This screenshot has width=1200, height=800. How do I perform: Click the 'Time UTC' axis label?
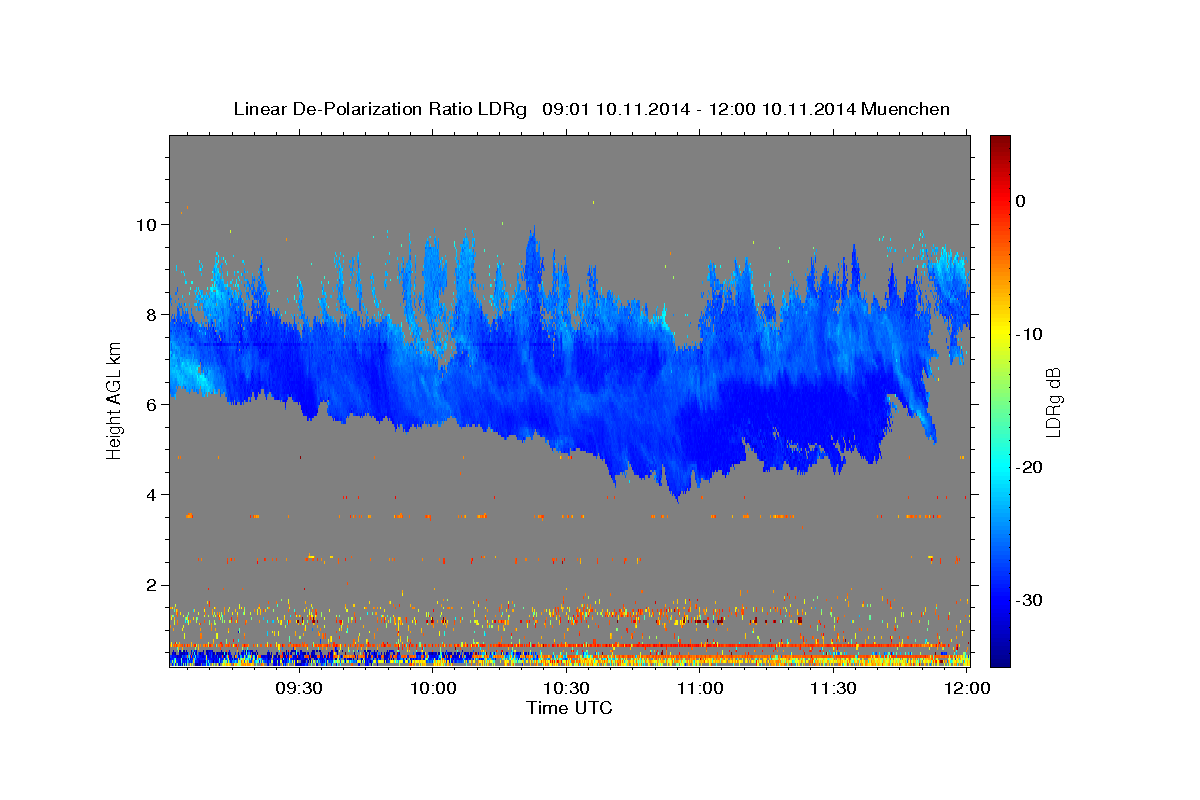pyautogui.click(x=569, y=708)
